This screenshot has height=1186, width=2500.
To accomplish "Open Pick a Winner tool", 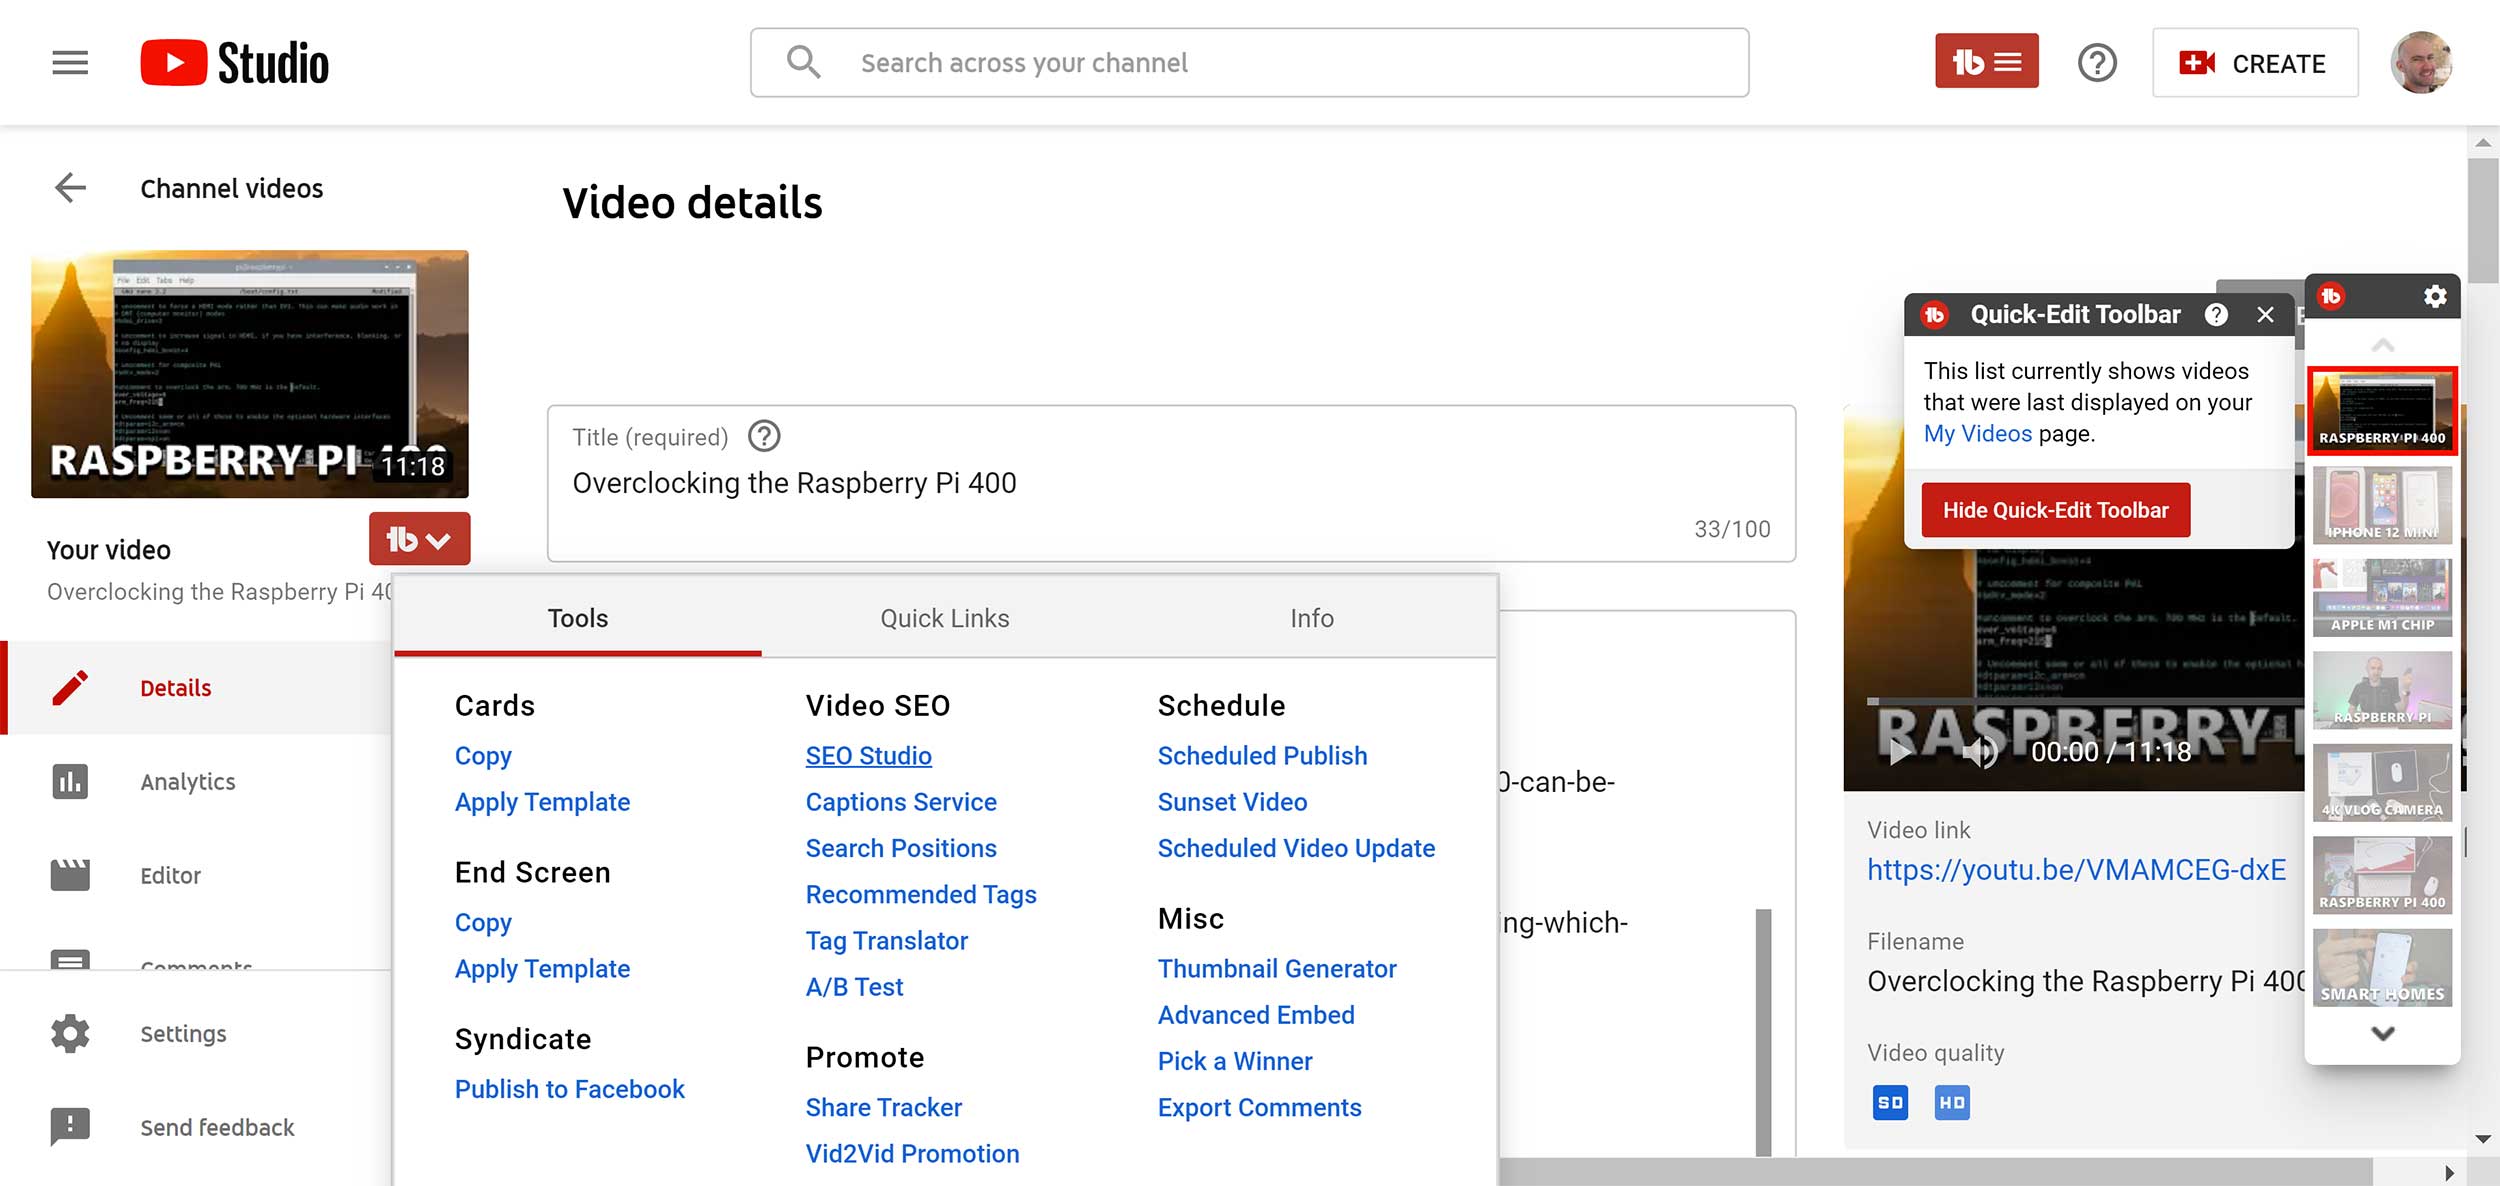I will tap(1235, 1061).
